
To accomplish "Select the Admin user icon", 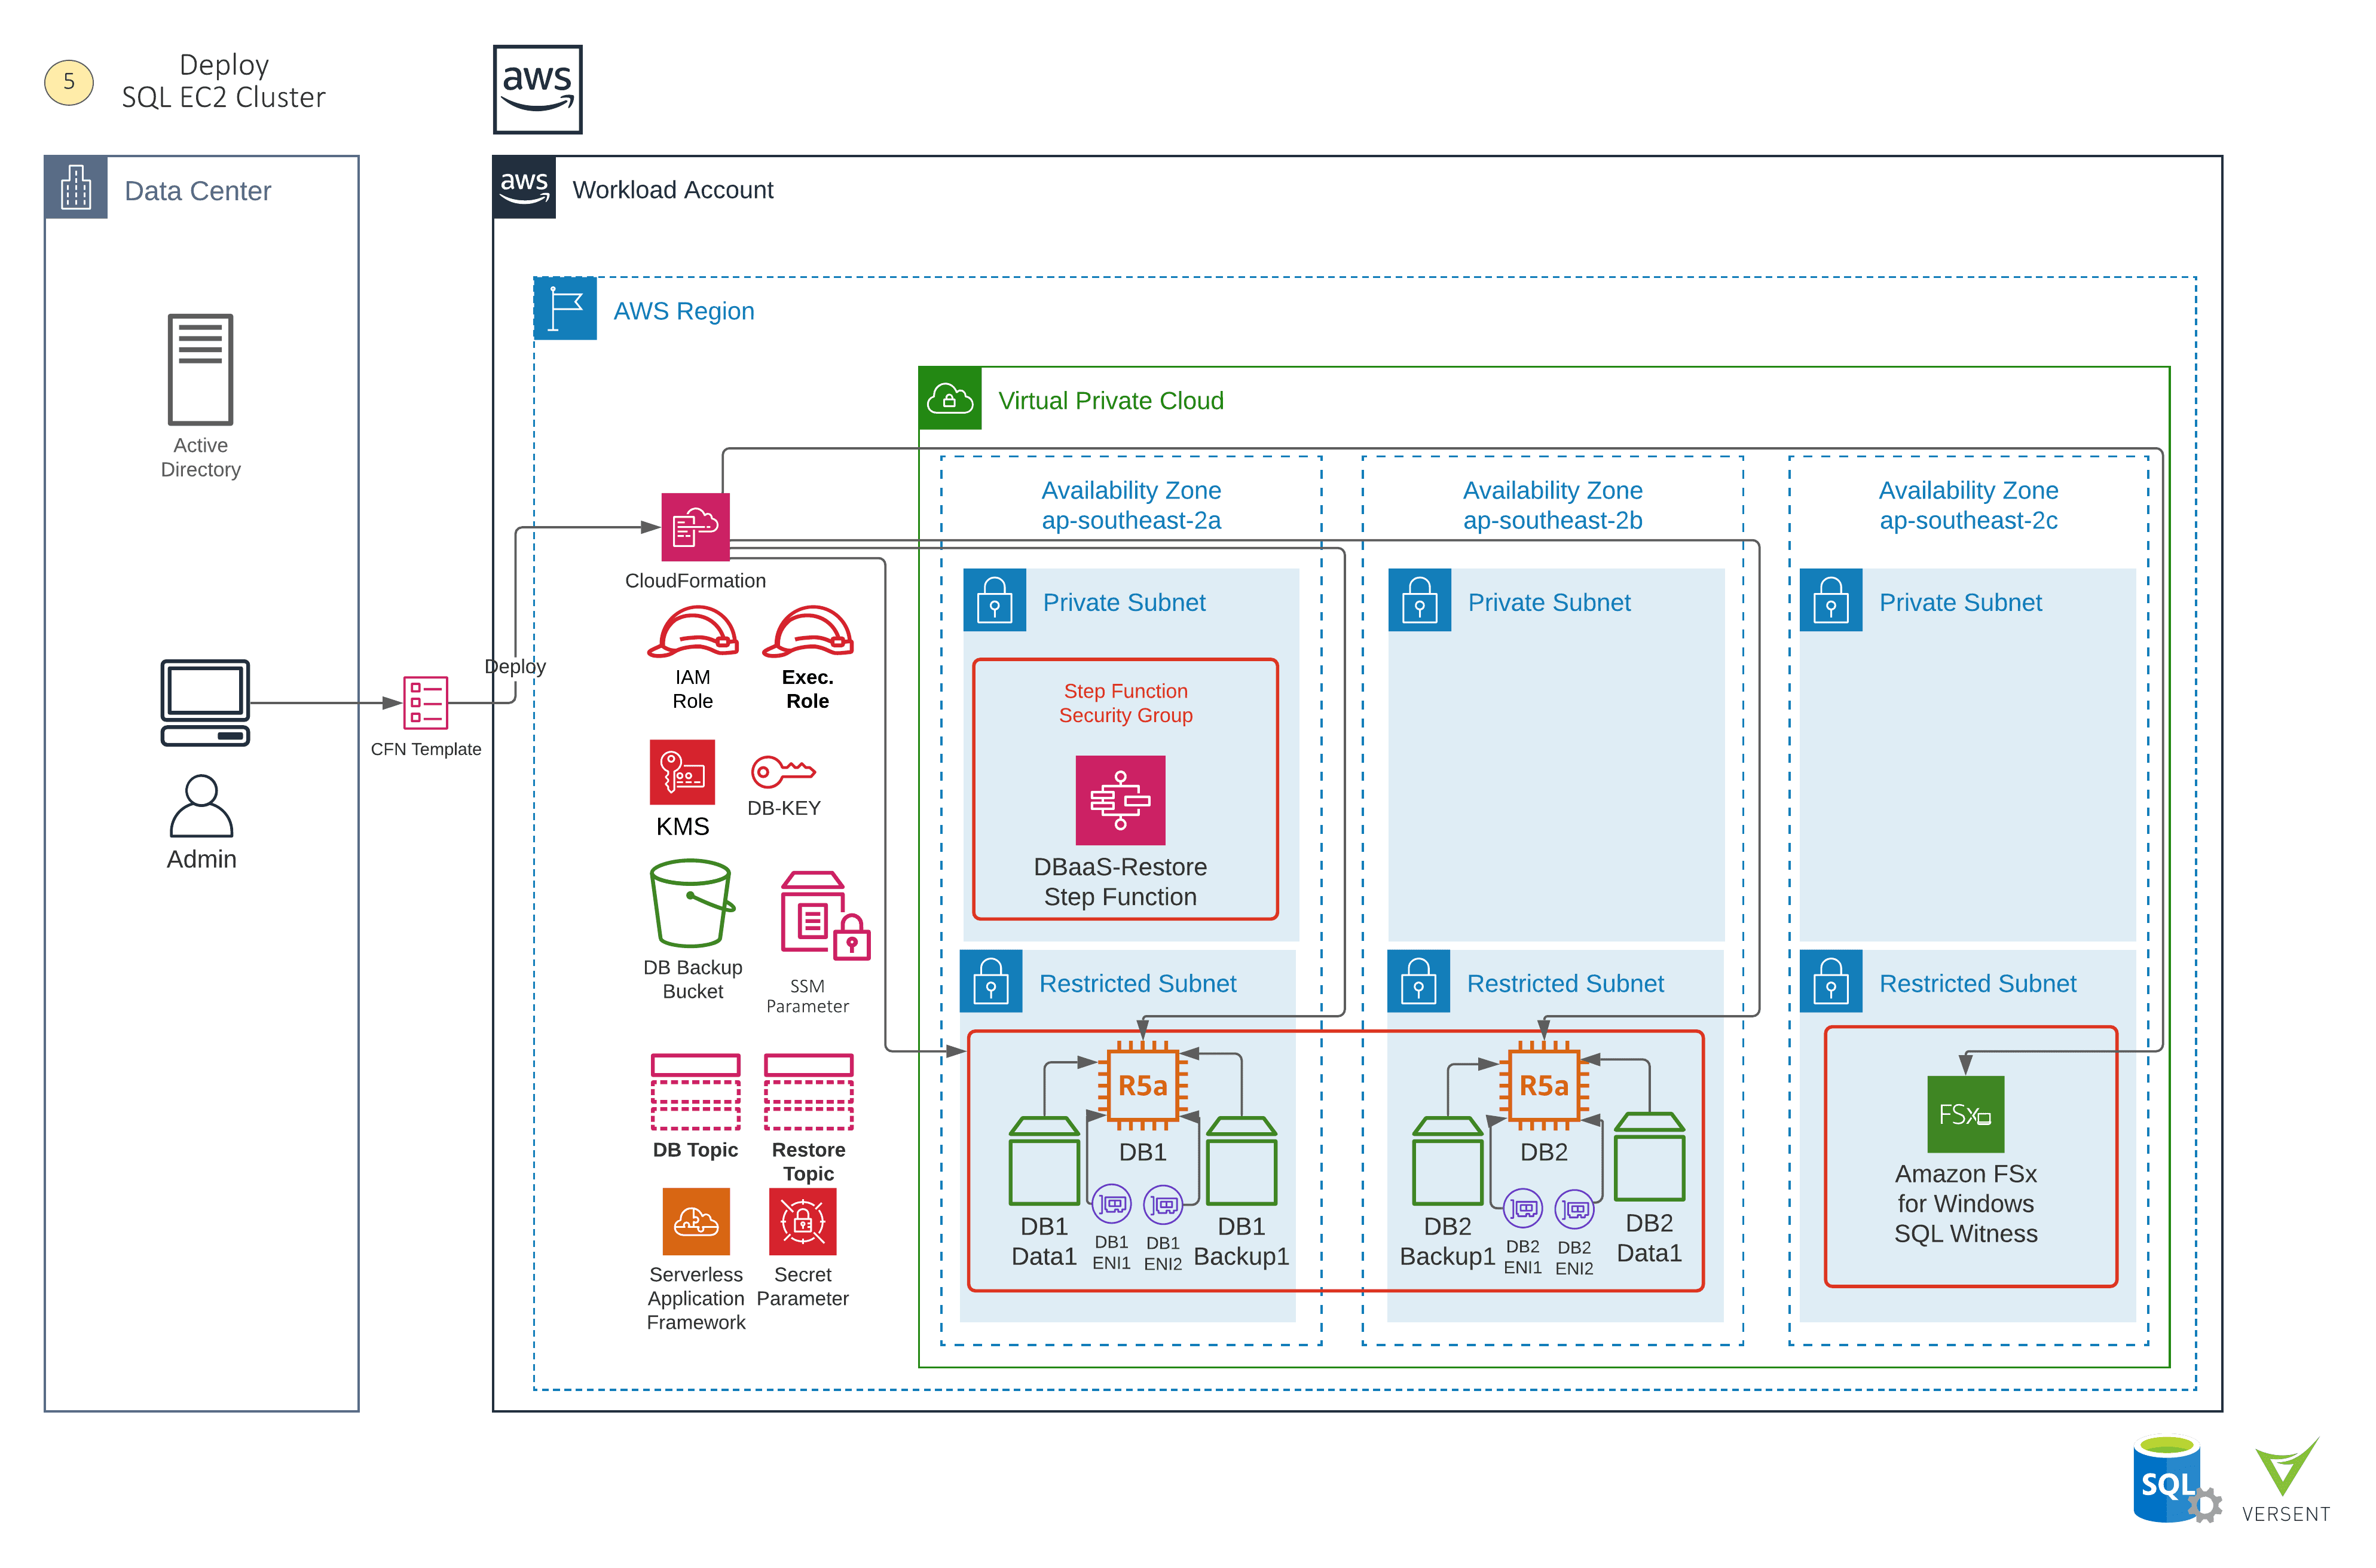I will (x=201, y=806).
